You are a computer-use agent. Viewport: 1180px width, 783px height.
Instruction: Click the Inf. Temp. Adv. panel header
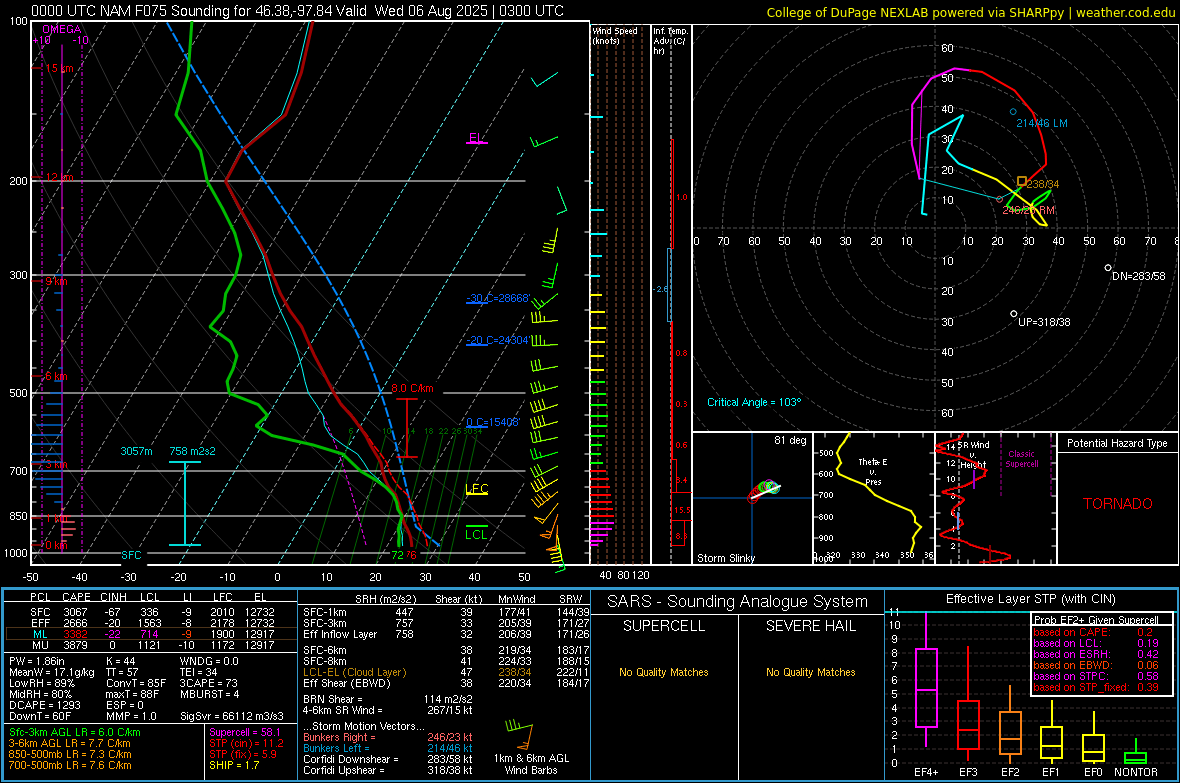pyautogui.click(x=670, y=41)
